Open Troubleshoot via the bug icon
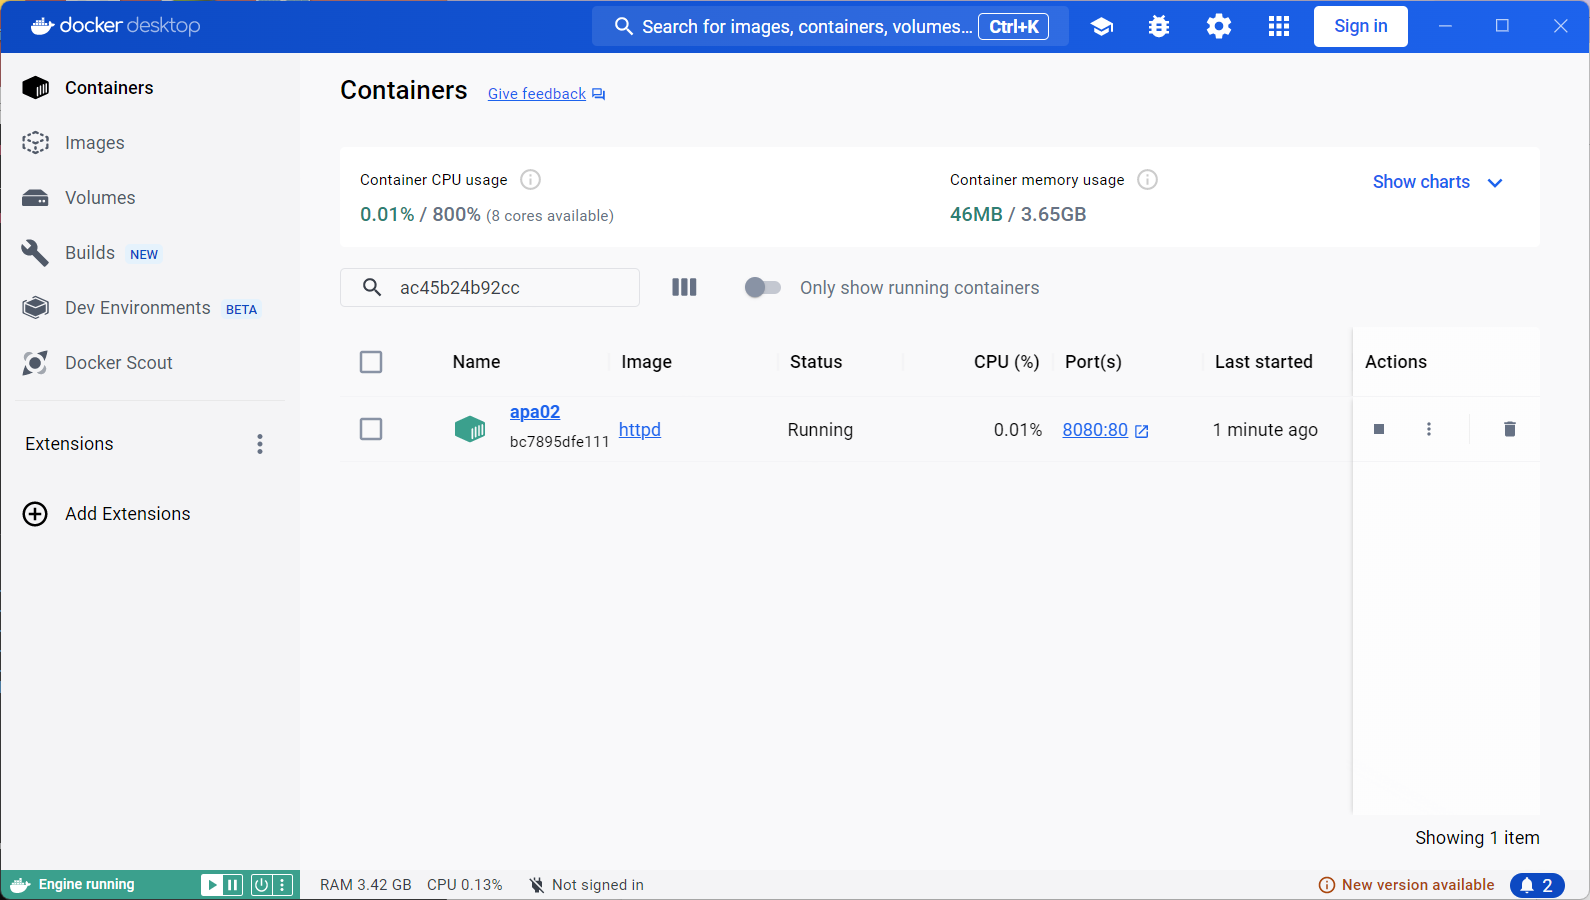The height and width of the screenshot is (900, 1590). (x=1159, y=27)
